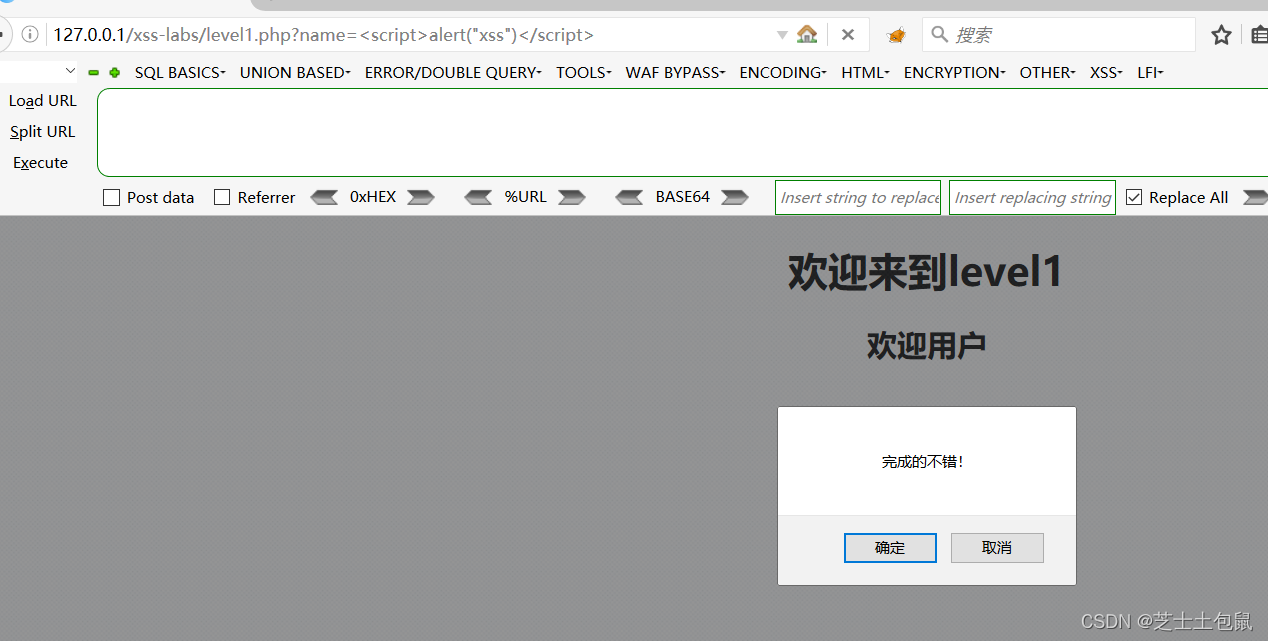Open the URL history dropdown arrow
This screenshot has width=1268, height=641.
(782, 35)
